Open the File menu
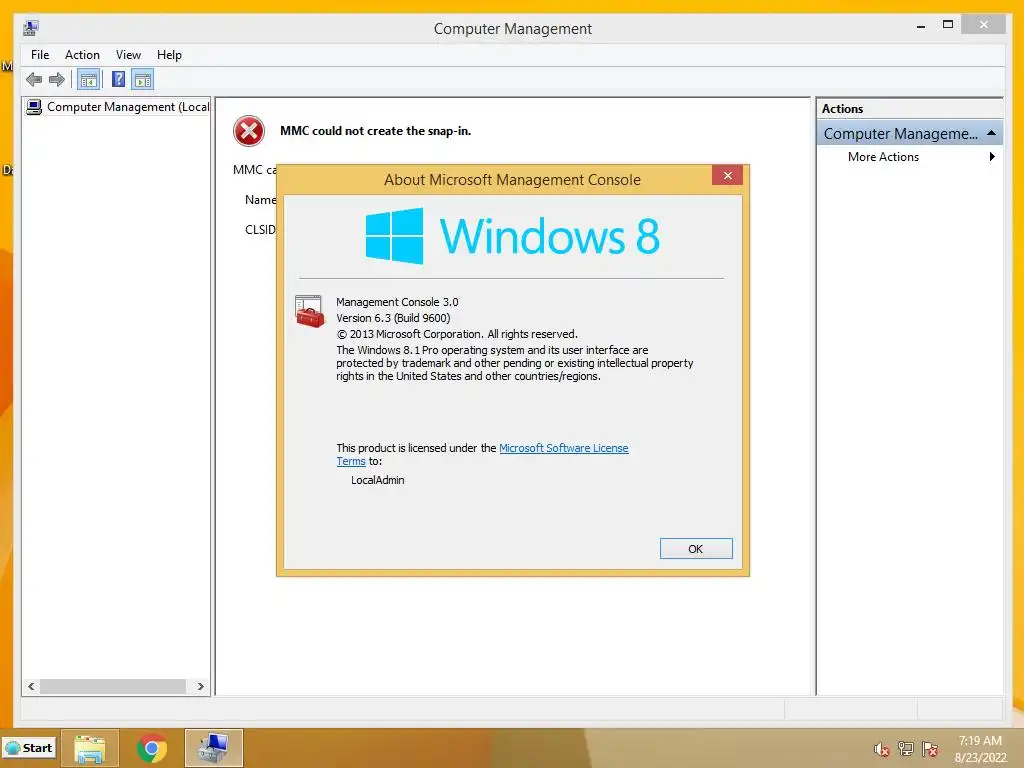The width and height of the screenshot is (1024, 768). pos(40,55)
